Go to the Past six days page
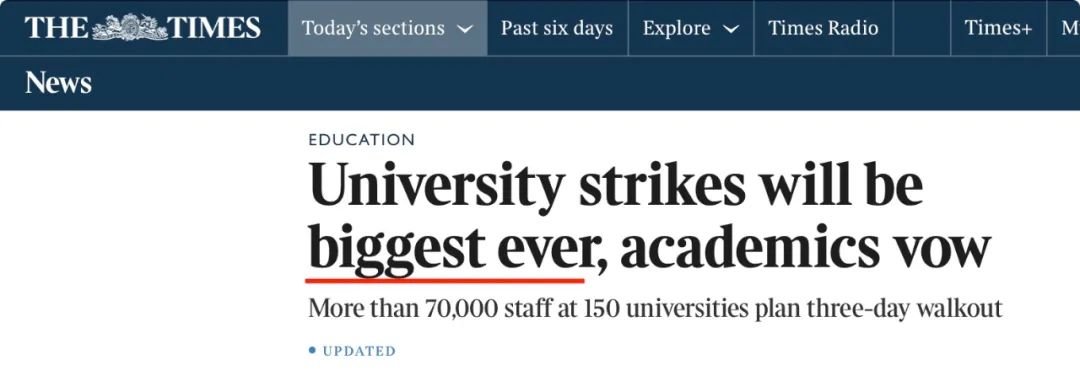 (557, 28)
